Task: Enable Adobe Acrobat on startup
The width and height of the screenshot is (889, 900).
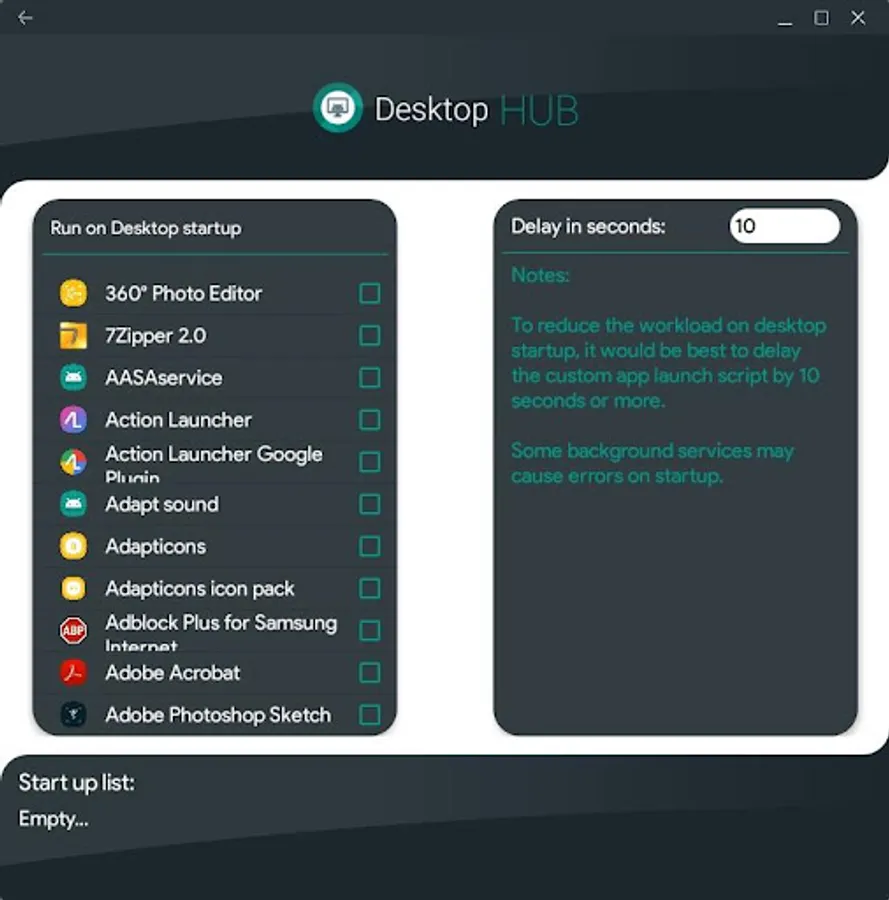Action: coord(370,673)
